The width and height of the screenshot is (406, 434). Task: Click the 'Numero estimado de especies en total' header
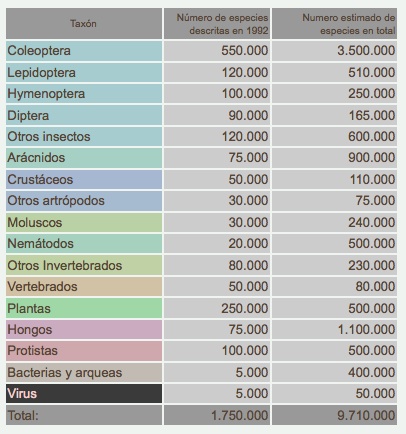pos(334,24)
